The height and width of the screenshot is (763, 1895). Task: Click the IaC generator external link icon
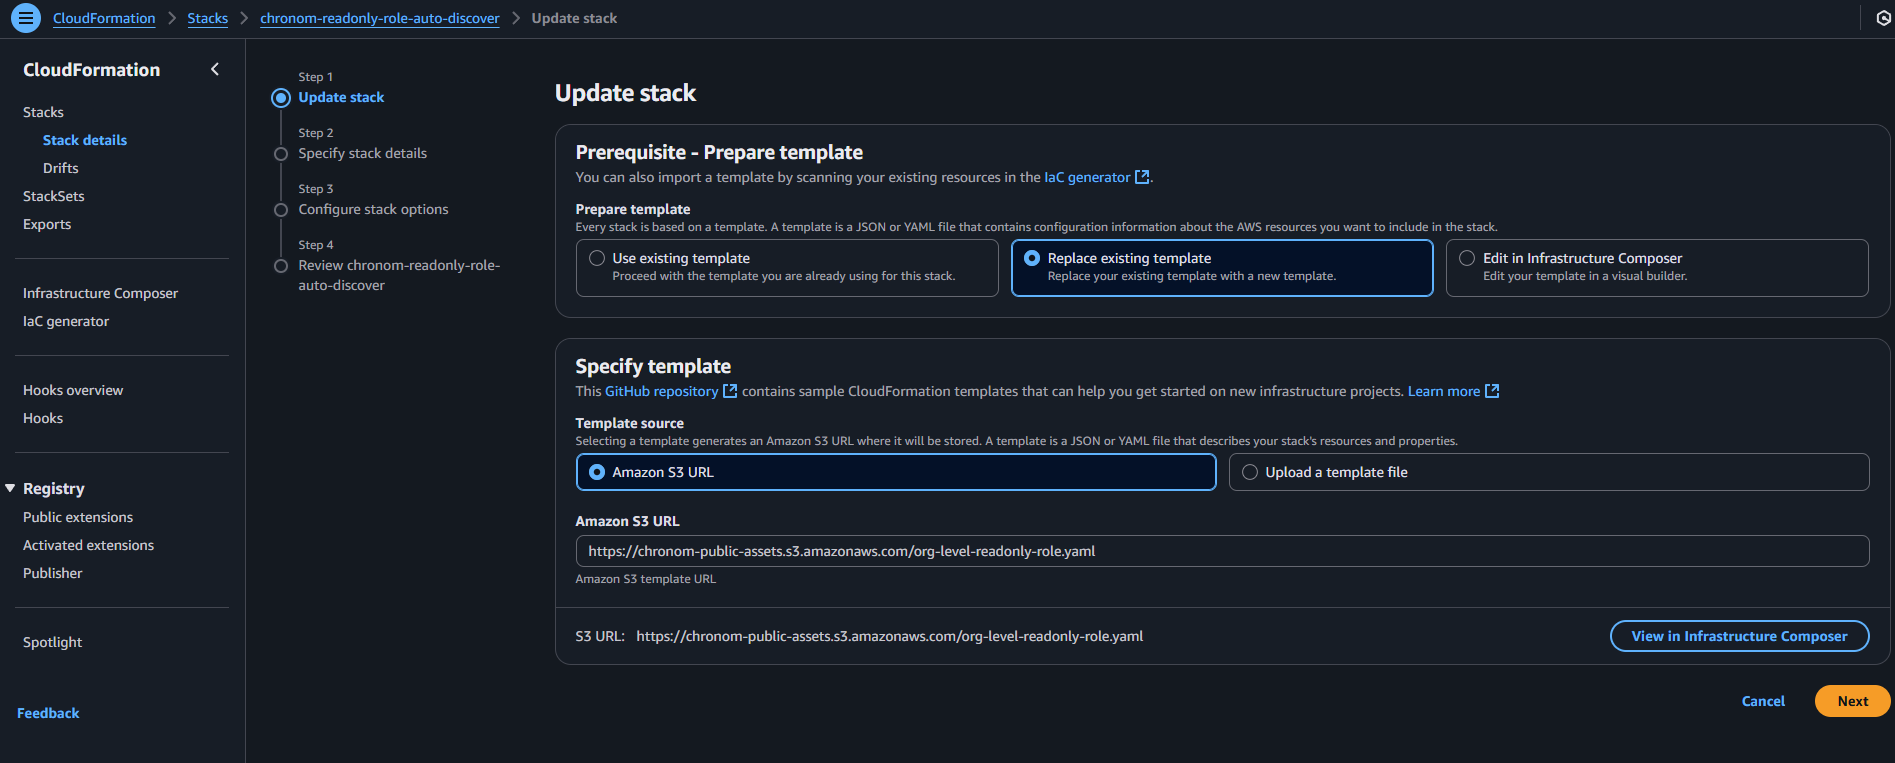click(1142, 177)
